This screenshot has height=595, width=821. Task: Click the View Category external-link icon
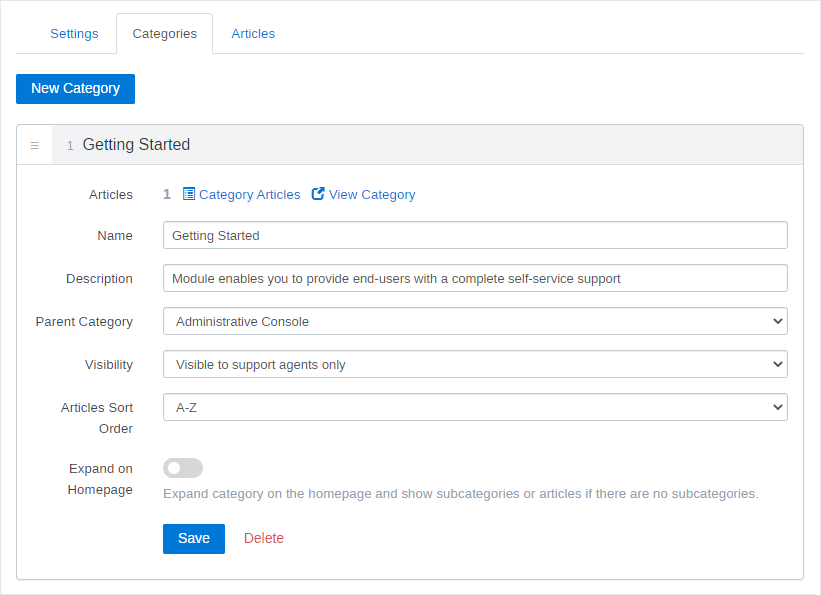coord(318,194)
